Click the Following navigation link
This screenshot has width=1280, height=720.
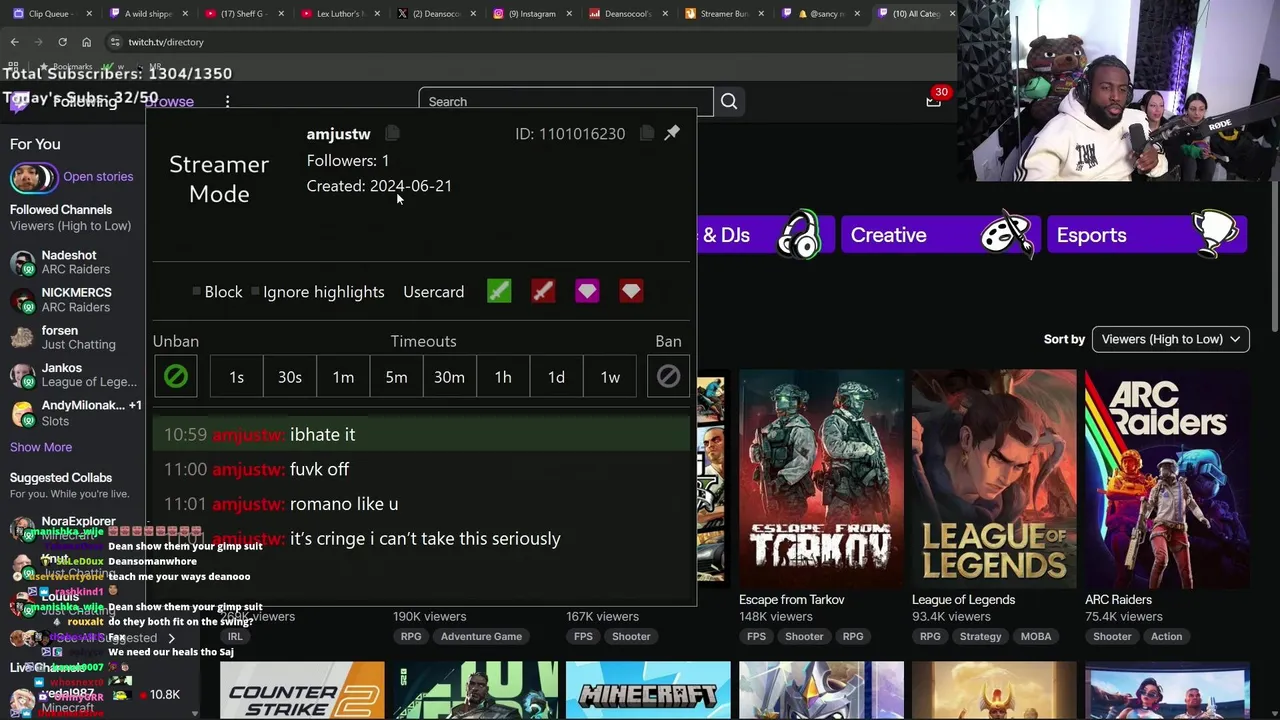(85, 101)
